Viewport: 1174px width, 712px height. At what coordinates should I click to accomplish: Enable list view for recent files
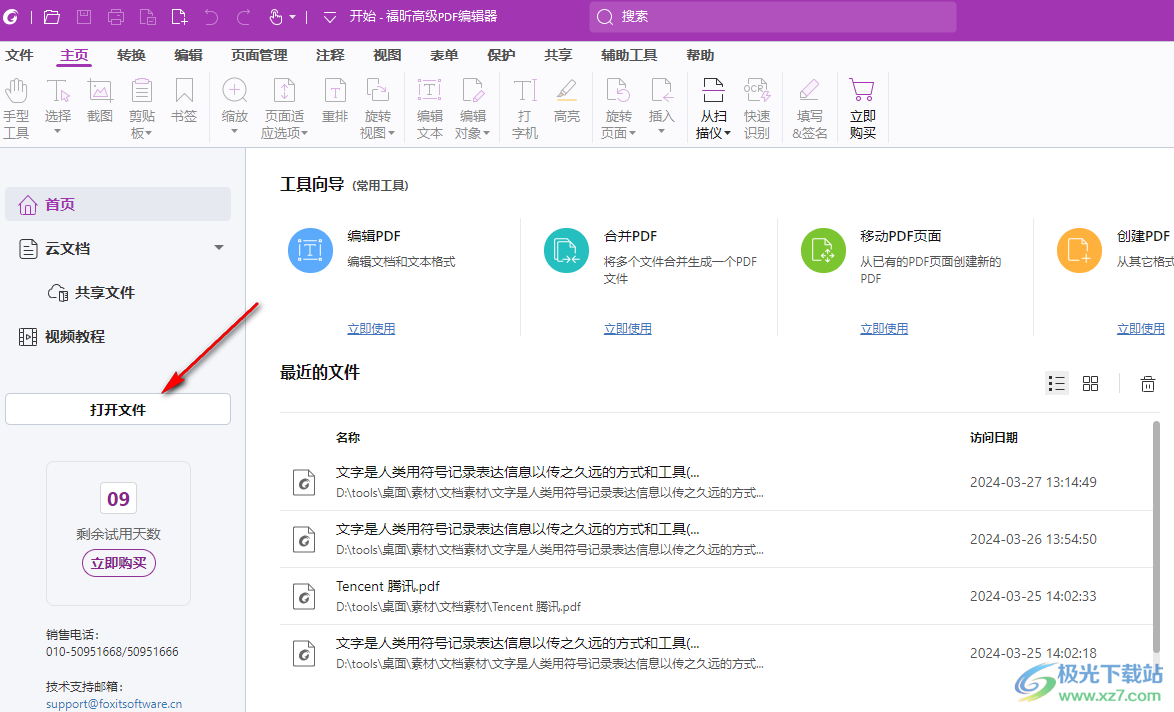(1056, 383)
